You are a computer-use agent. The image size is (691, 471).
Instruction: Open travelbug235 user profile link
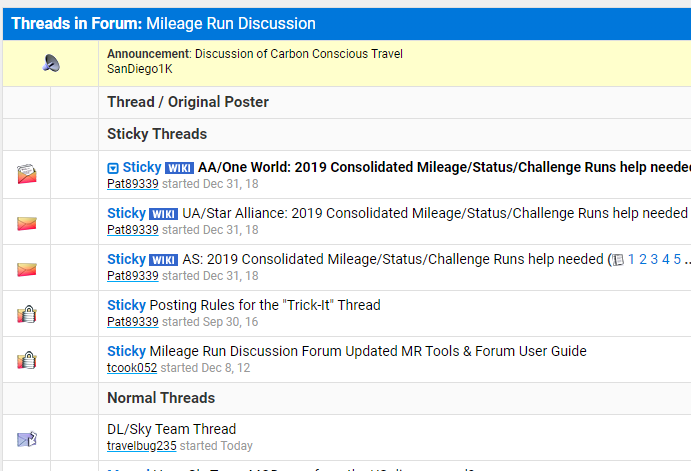tap(141, 445)
